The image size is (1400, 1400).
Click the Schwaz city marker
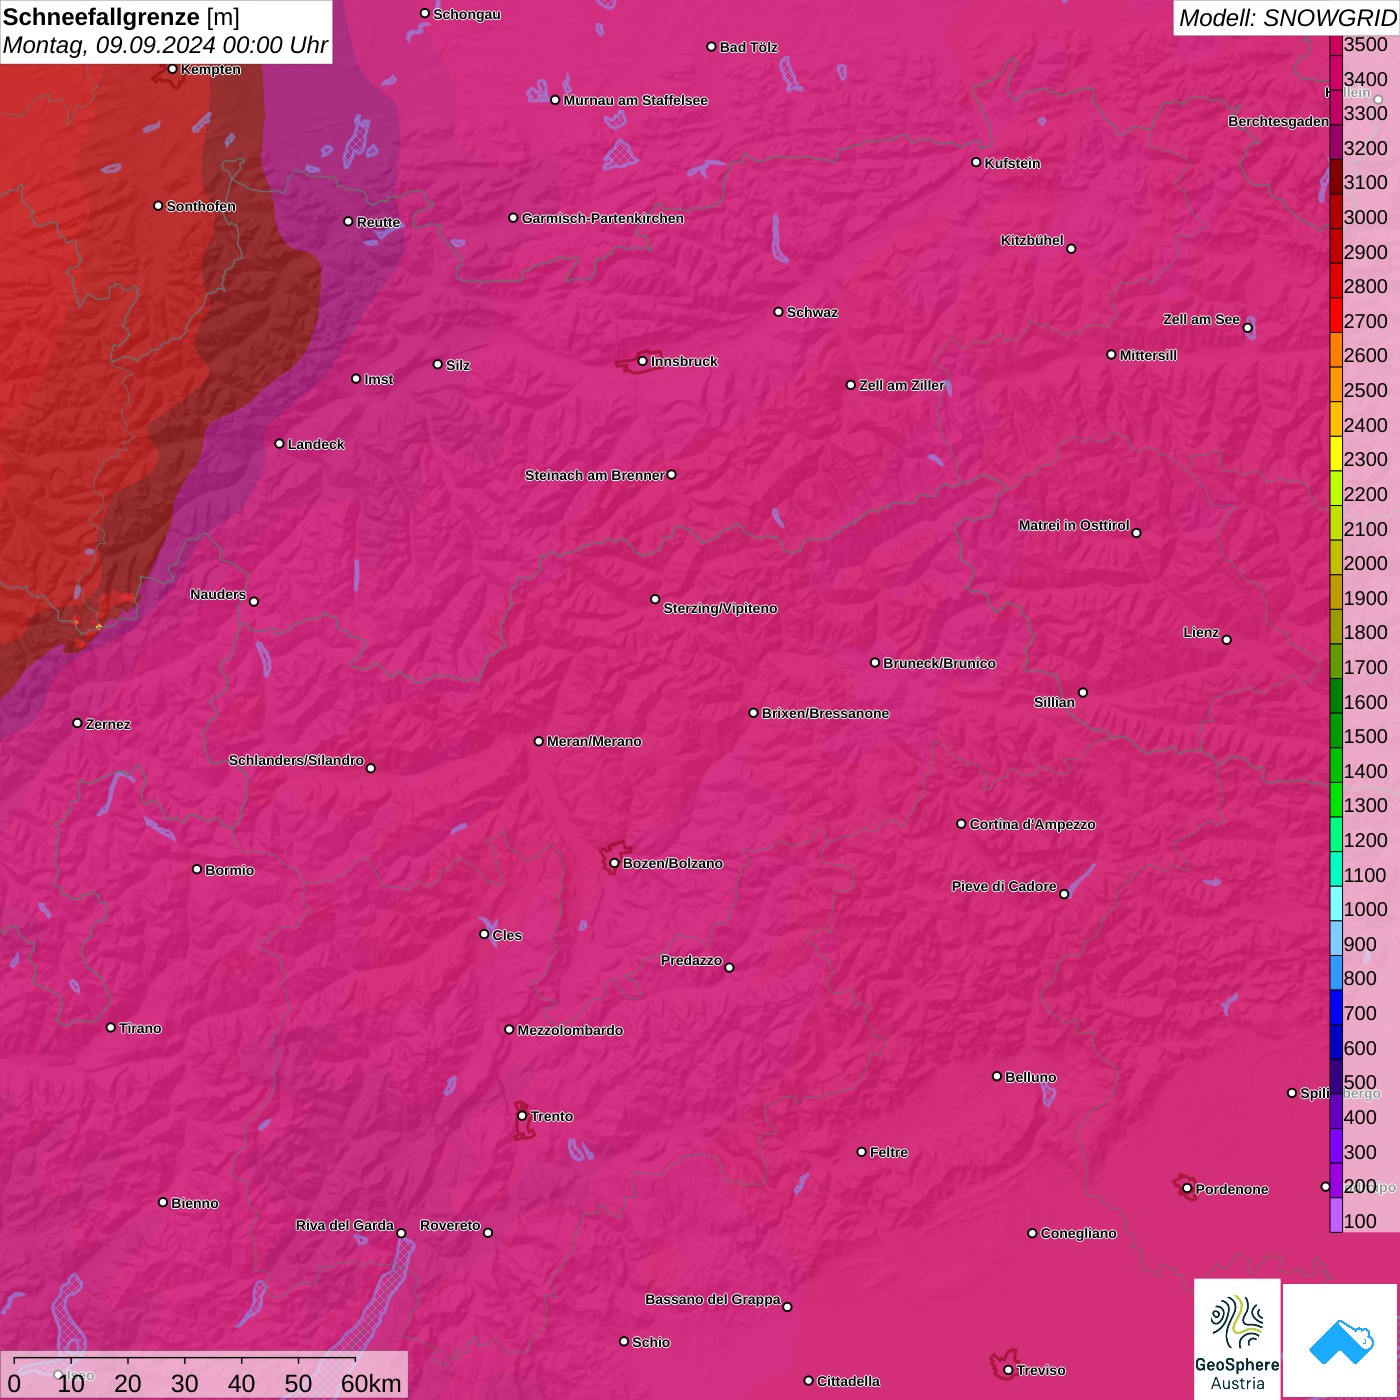[778, 312]
